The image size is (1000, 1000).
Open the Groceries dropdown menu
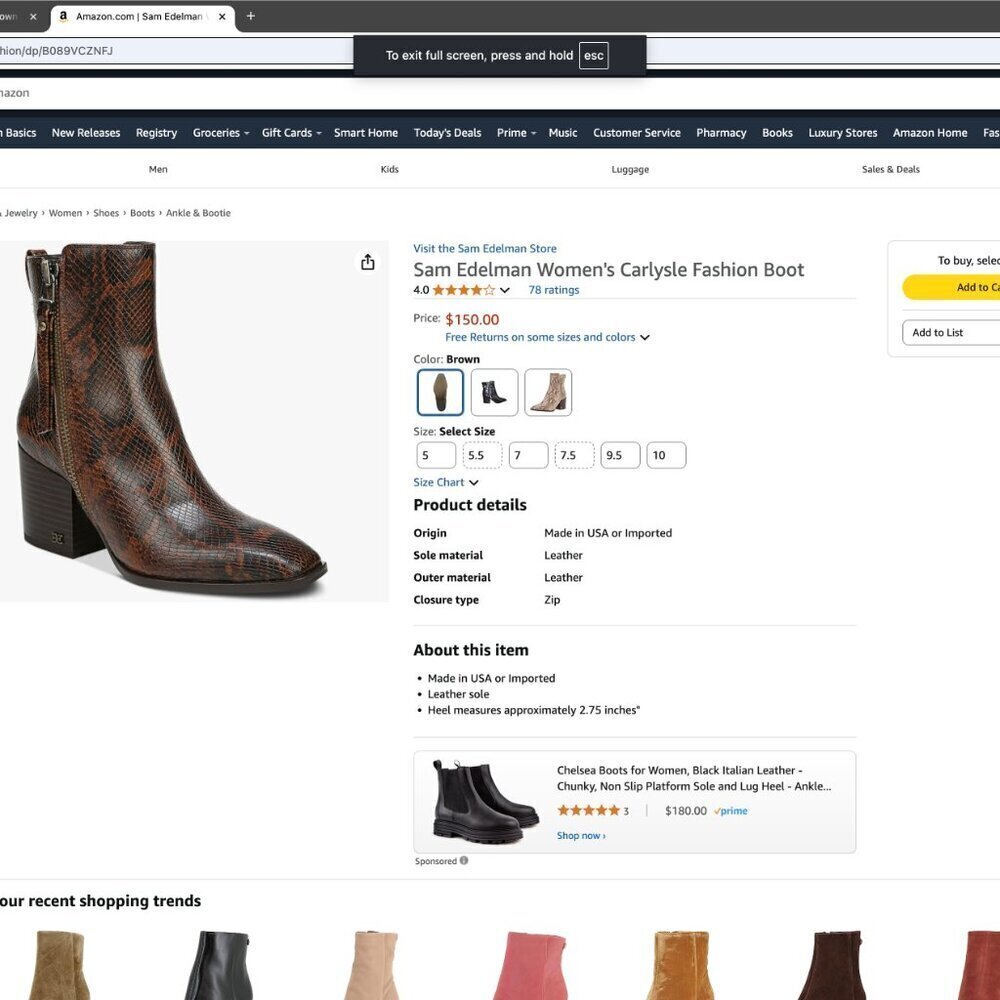point(221,133)
